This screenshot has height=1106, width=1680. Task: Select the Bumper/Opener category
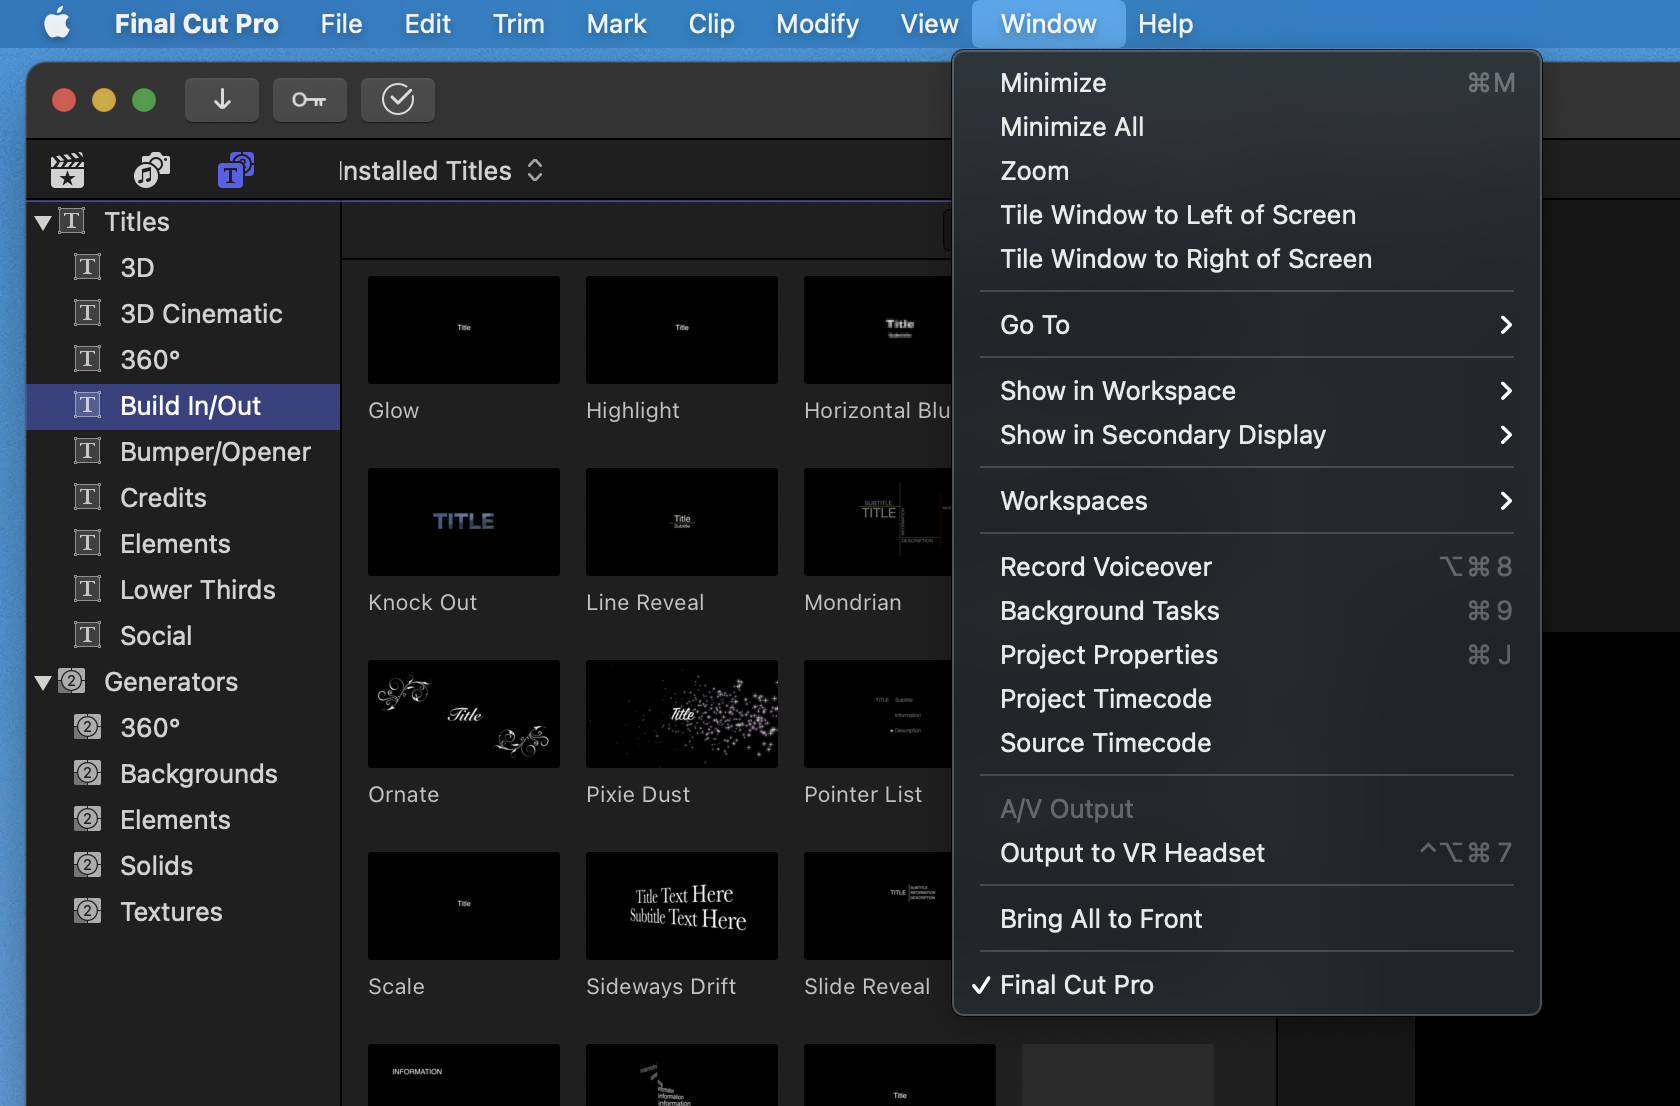pyautogui.click(x=183, y=452)
